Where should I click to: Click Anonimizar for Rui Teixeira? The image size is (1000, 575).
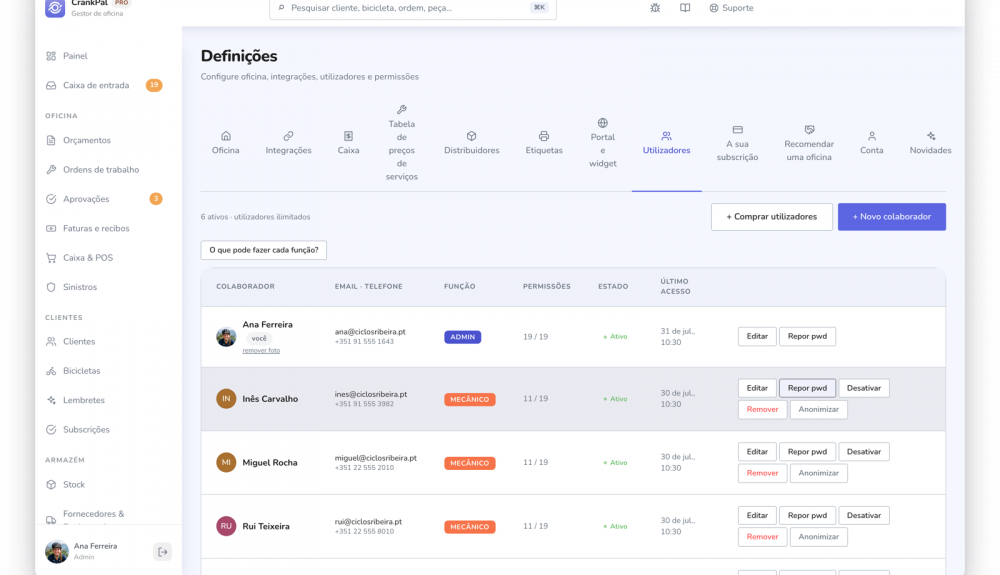coord(818,537)
